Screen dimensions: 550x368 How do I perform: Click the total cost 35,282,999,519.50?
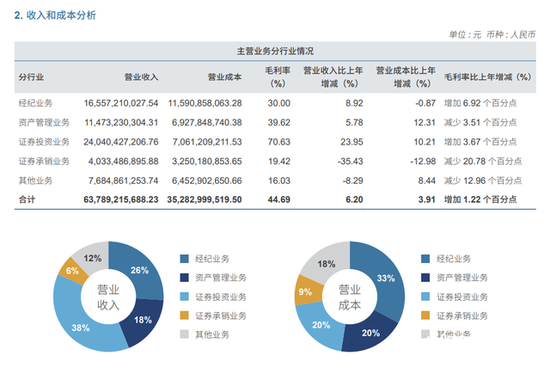[204, 200]
